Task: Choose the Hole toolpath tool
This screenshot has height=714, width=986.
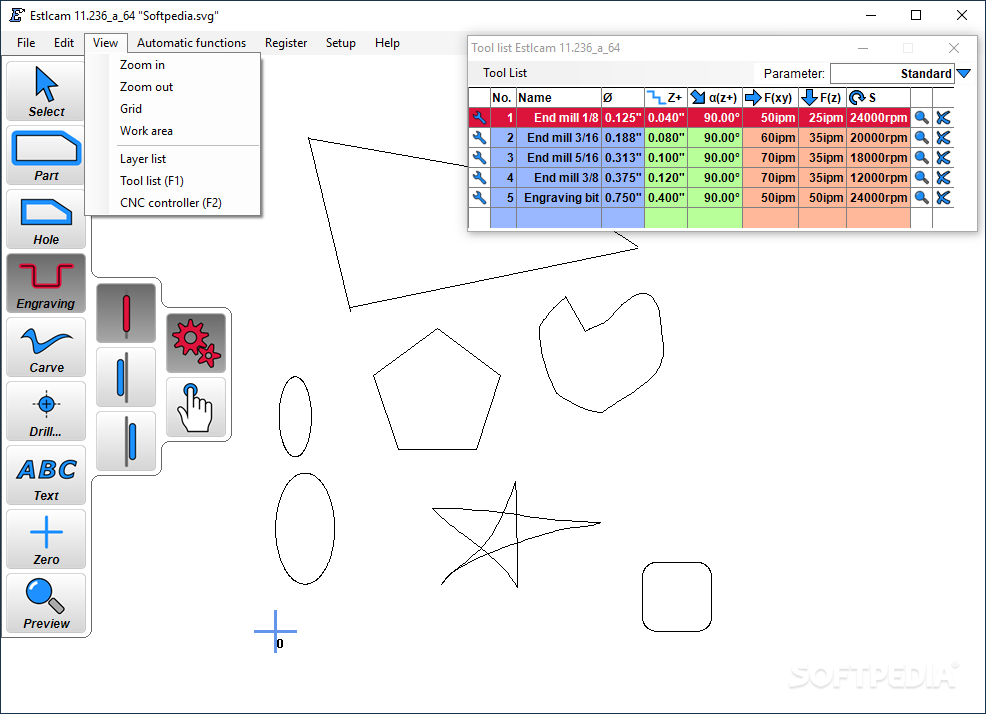Action: click(46, 220)
